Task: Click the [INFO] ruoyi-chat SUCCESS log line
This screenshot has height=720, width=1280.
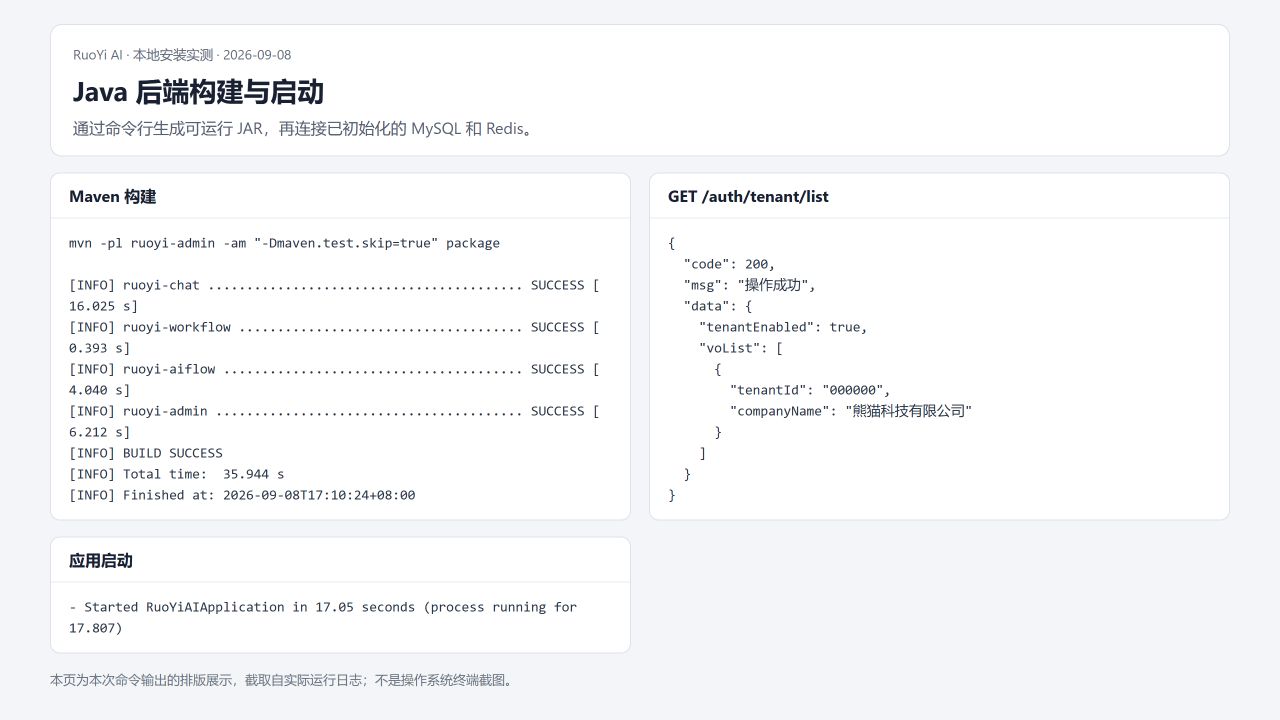Action: click(334, 295)
